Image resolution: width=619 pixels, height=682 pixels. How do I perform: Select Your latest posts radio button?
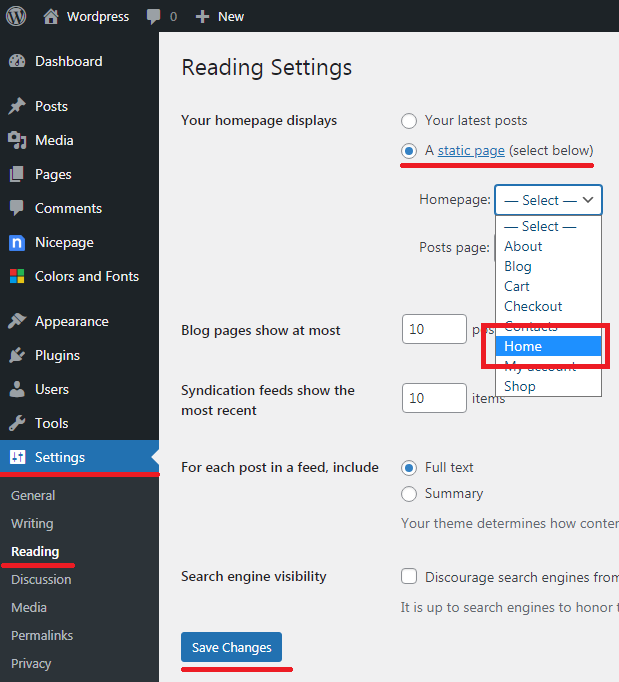409,121
